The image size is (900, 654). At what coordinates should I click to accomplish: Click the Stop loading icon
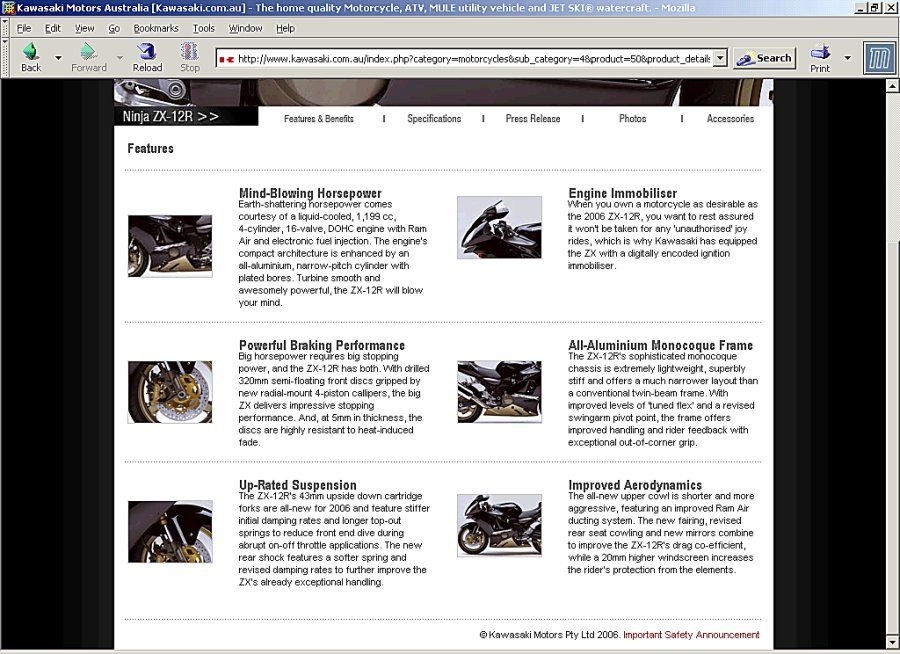(x=189, y=52)
